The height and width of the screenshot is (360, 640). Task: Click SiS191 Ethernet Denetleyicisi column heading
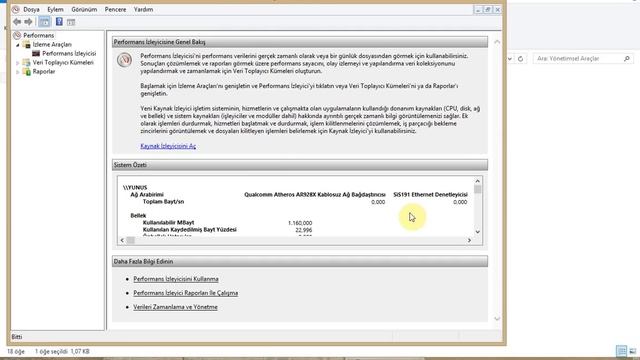431,195
